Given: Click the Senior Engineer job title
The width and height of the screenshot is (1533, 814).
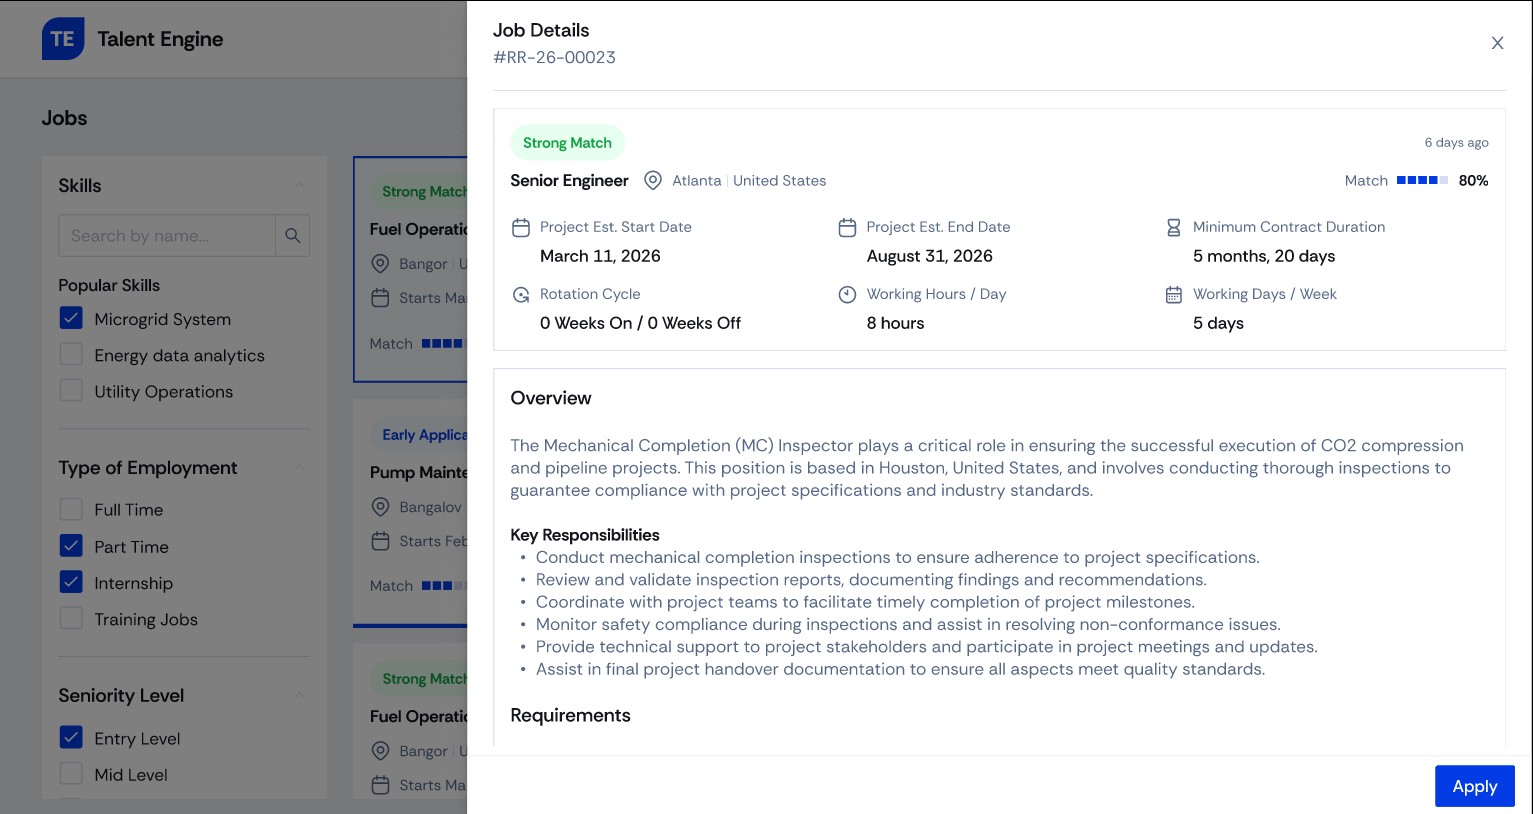Looking at the screenshot, I should tap(569, 180).
